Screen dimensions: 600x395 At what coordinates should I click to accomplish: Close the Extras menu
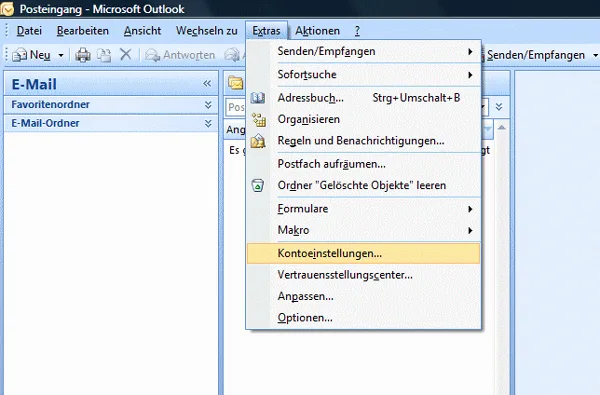[266, 31]
